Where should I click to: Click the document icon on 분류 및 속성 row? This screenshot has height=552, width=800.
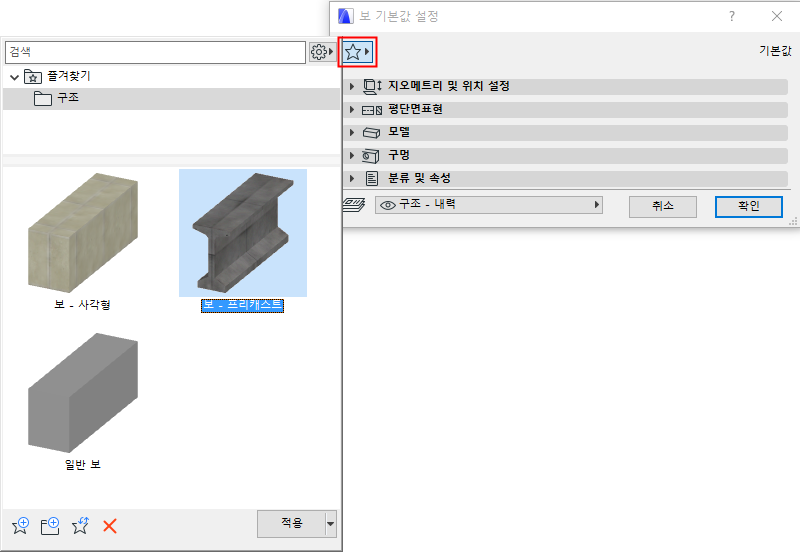point(372,178)
